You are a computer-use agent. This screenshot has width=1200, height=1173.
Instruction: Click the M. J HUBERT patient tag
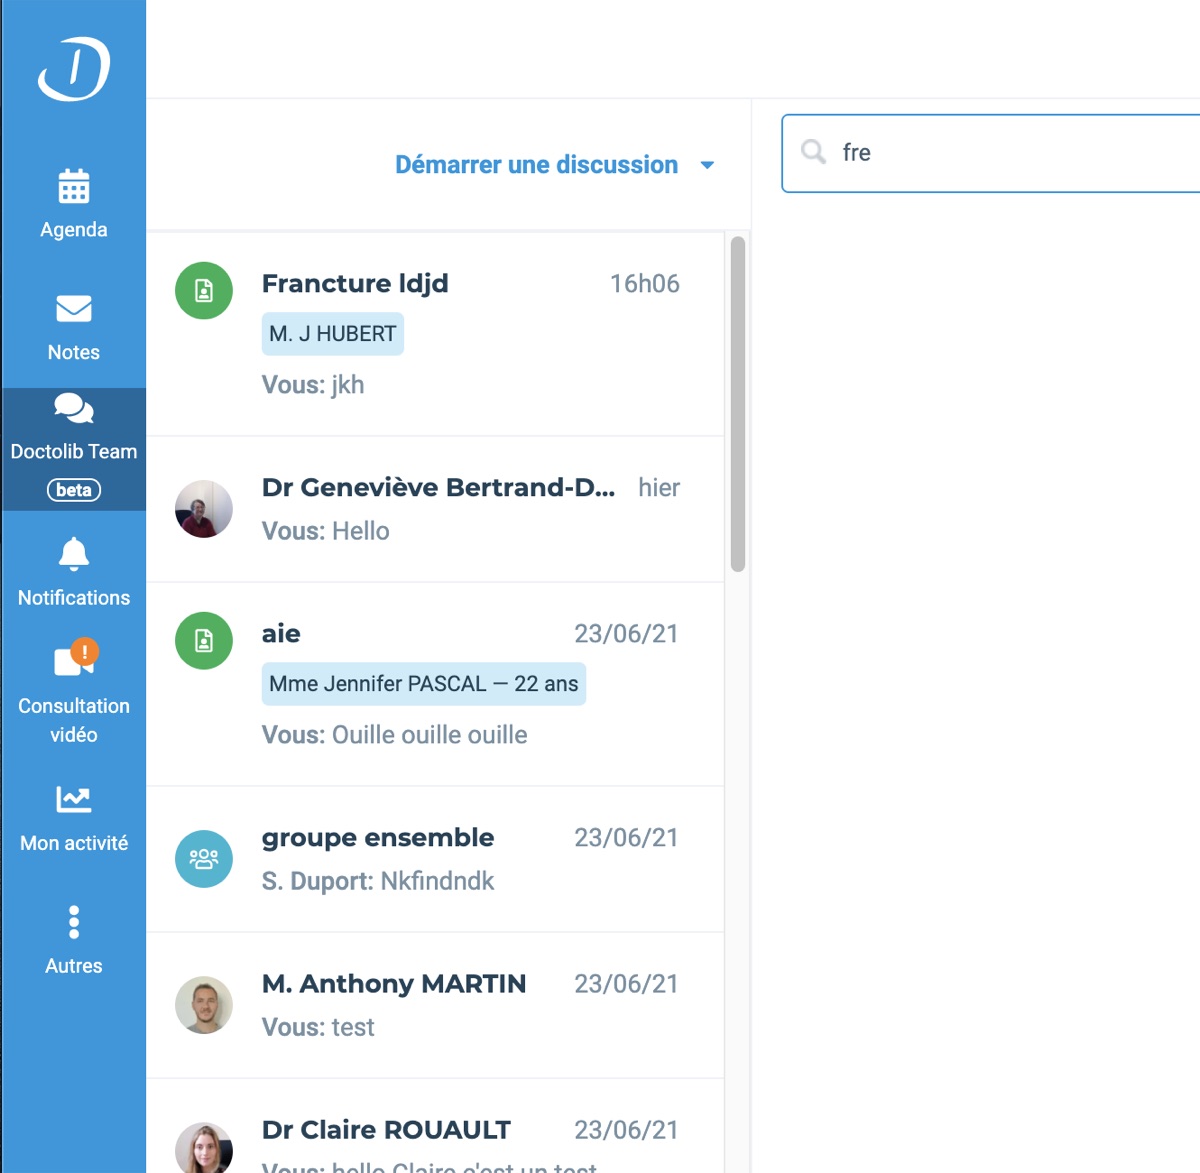[x=333, y=334]
